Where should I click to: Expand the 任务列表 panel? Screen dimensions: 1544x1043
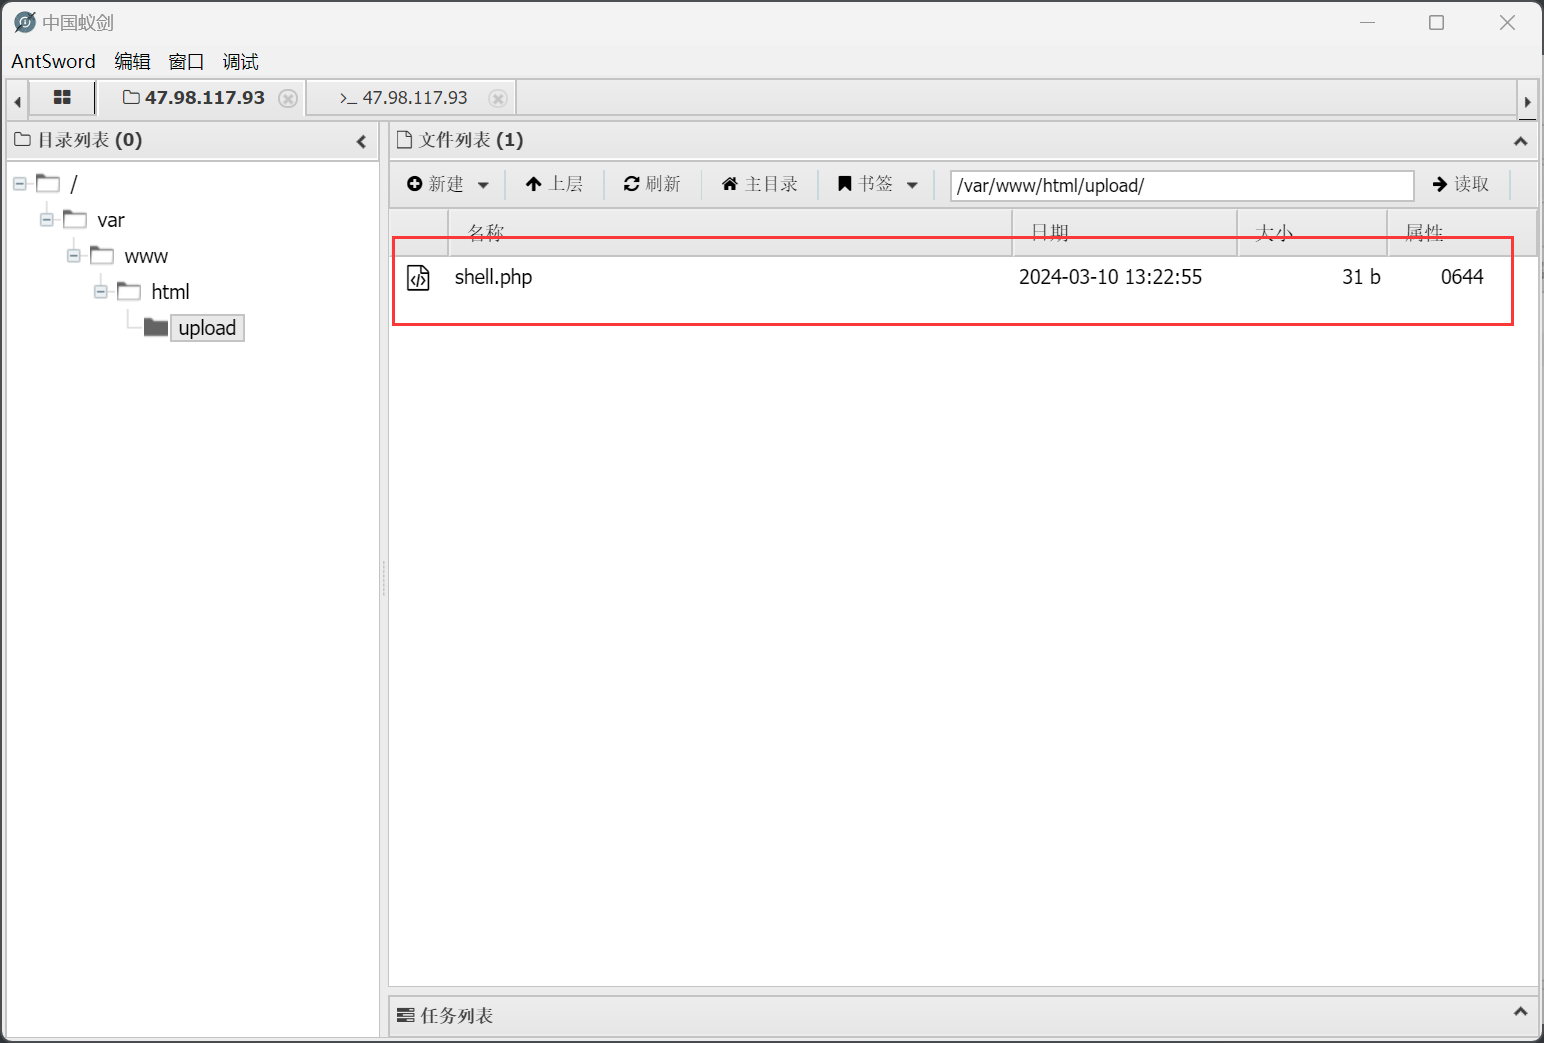pos(1520,1012)
